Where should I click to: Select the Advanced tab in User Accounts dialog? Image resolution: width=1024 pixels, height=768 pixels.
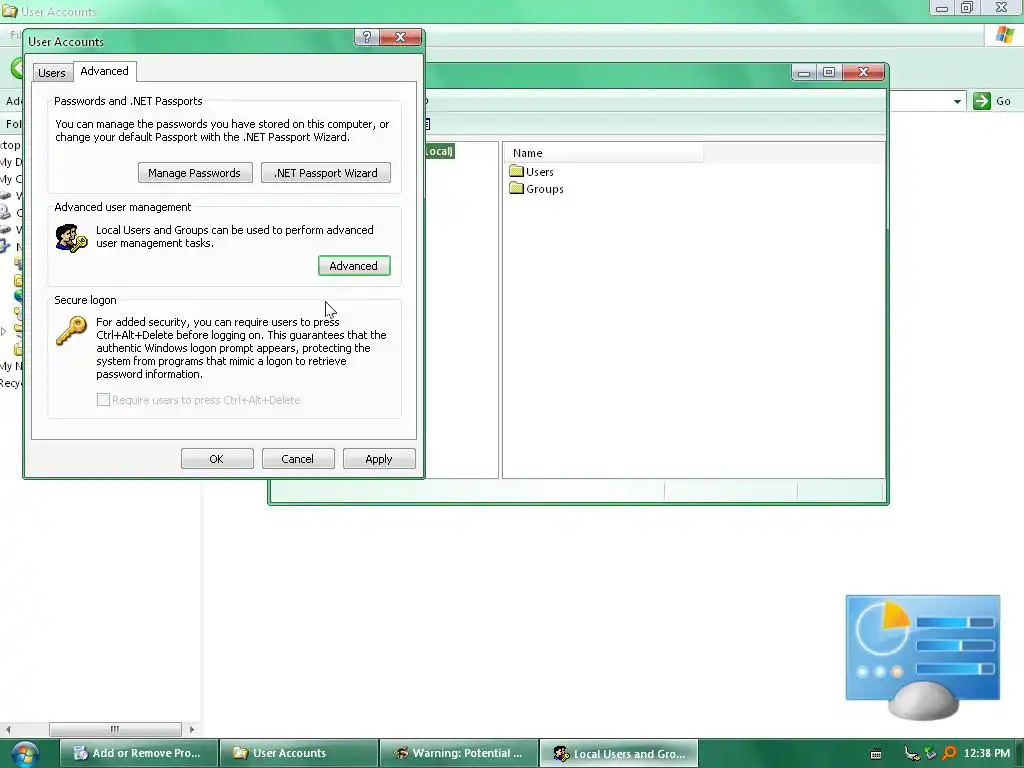point(104,71)
